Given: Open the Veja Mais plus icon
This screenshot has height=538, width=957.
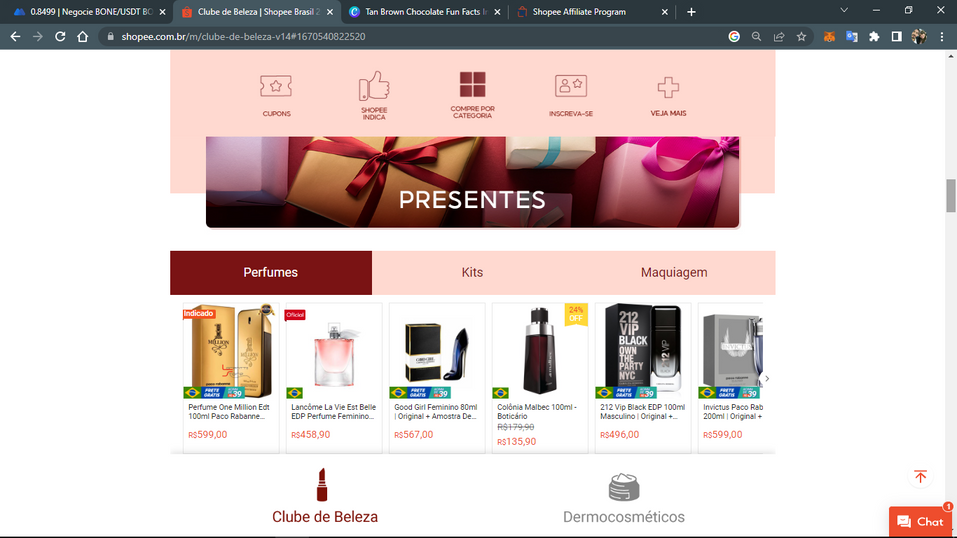Looking at the screenshot, I should point(668,88).
